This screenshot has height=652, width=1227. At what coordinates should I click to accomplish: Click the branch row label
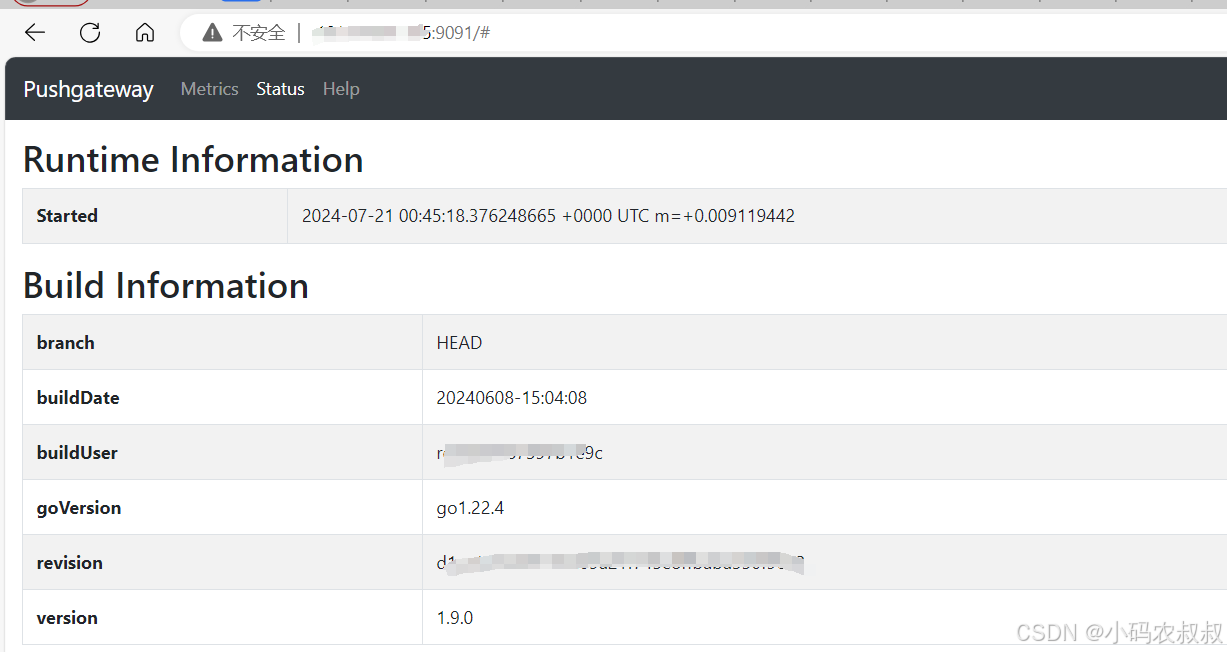tap(66, 343)
